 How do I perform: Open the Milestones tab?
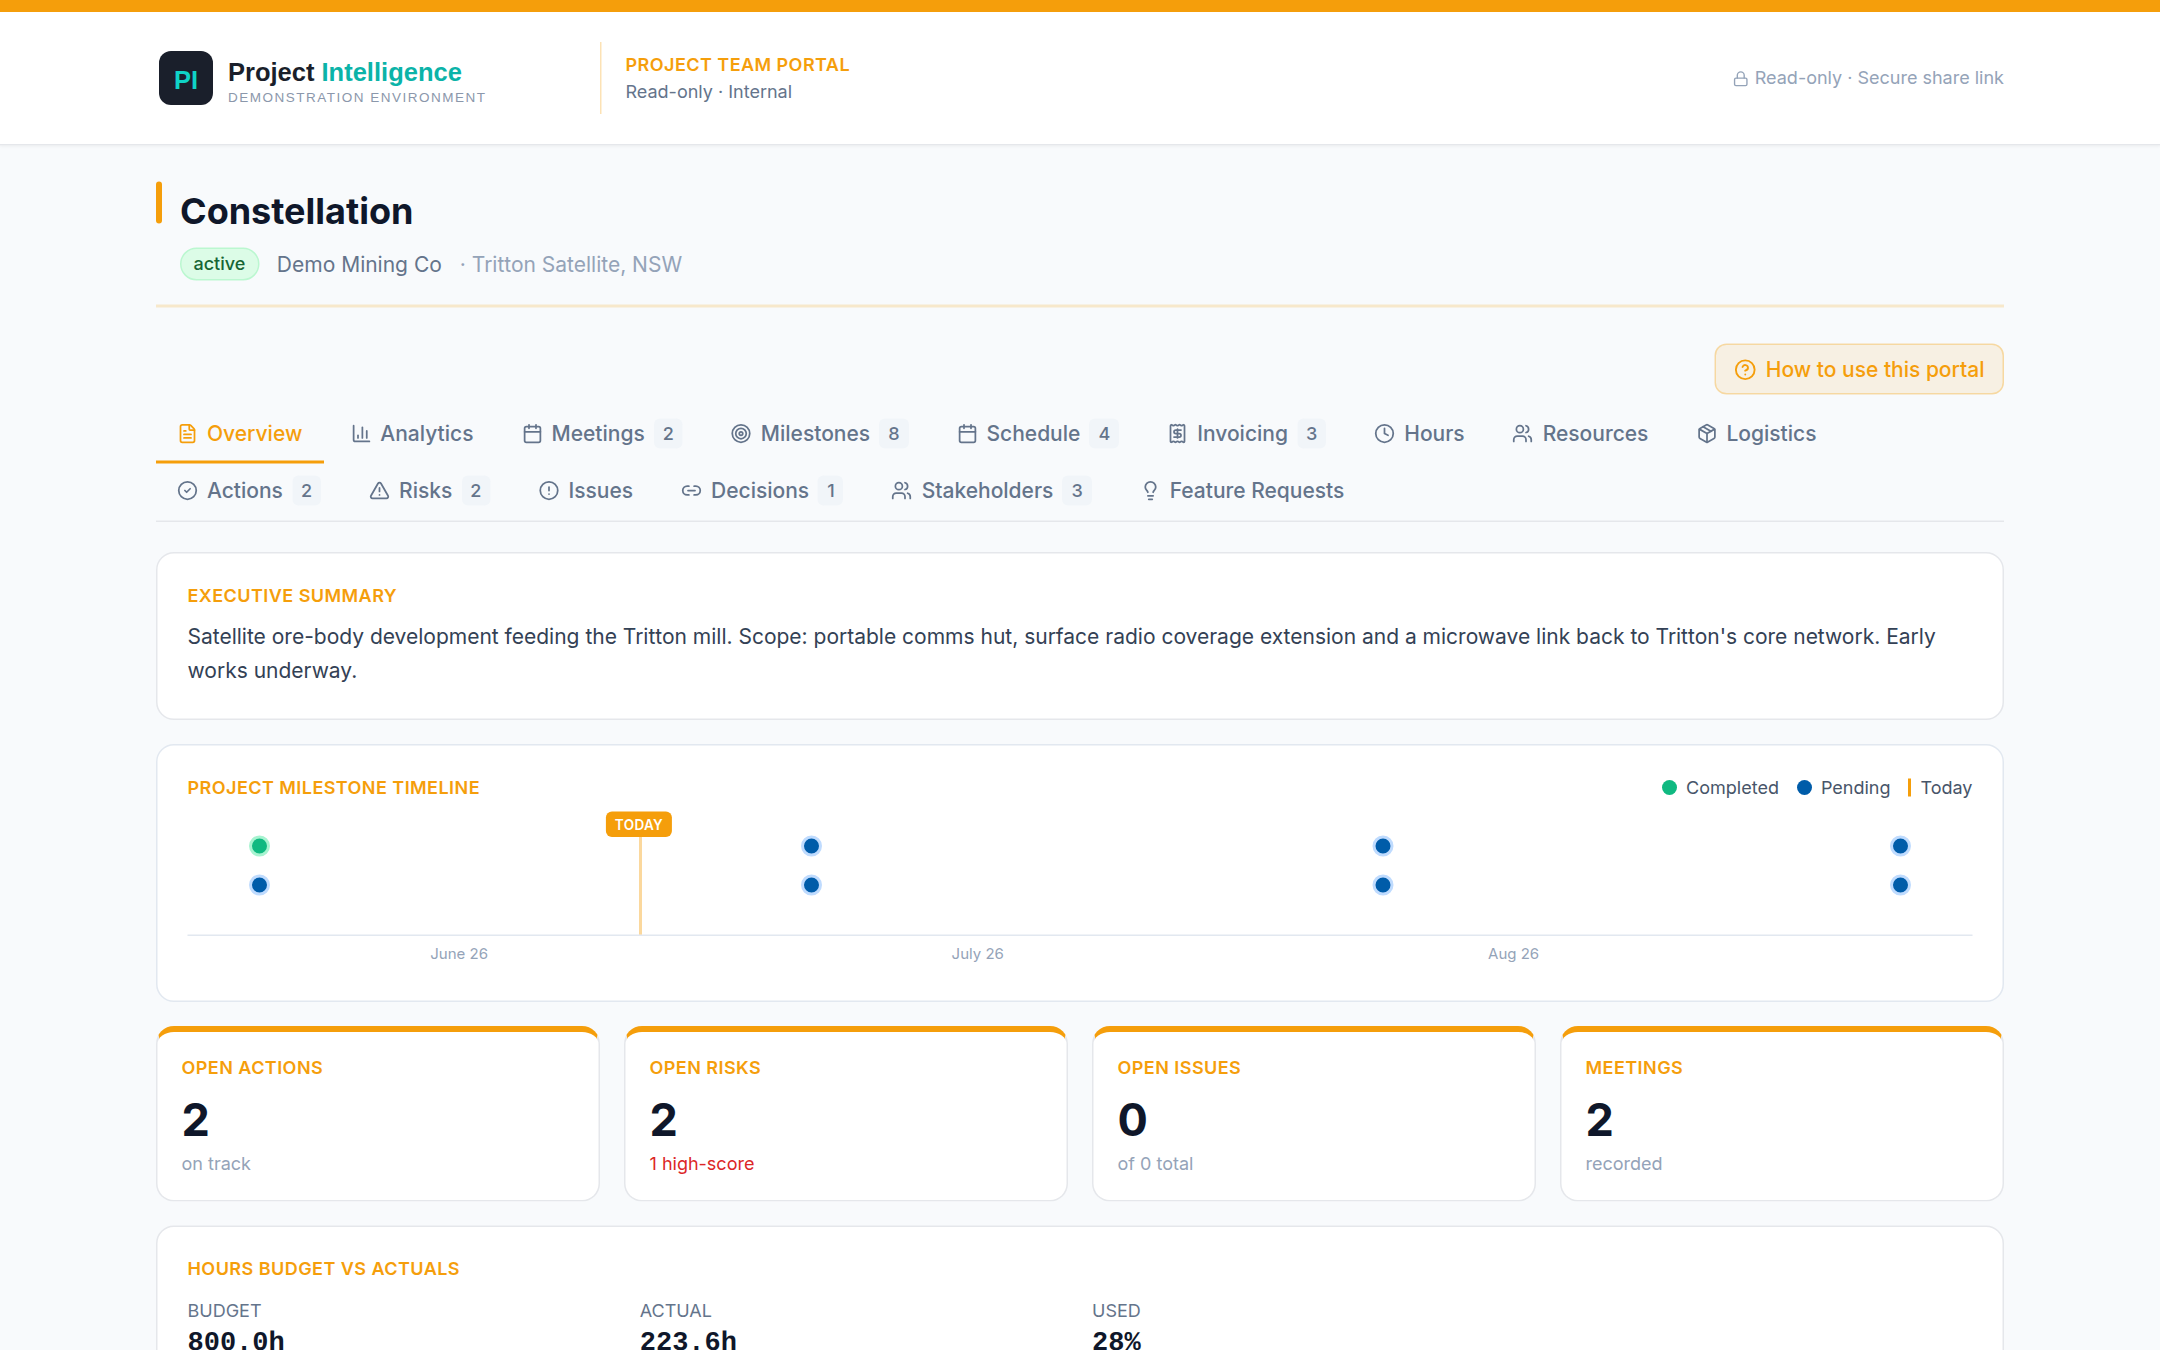pyautogui.click(x=819, y=434)
